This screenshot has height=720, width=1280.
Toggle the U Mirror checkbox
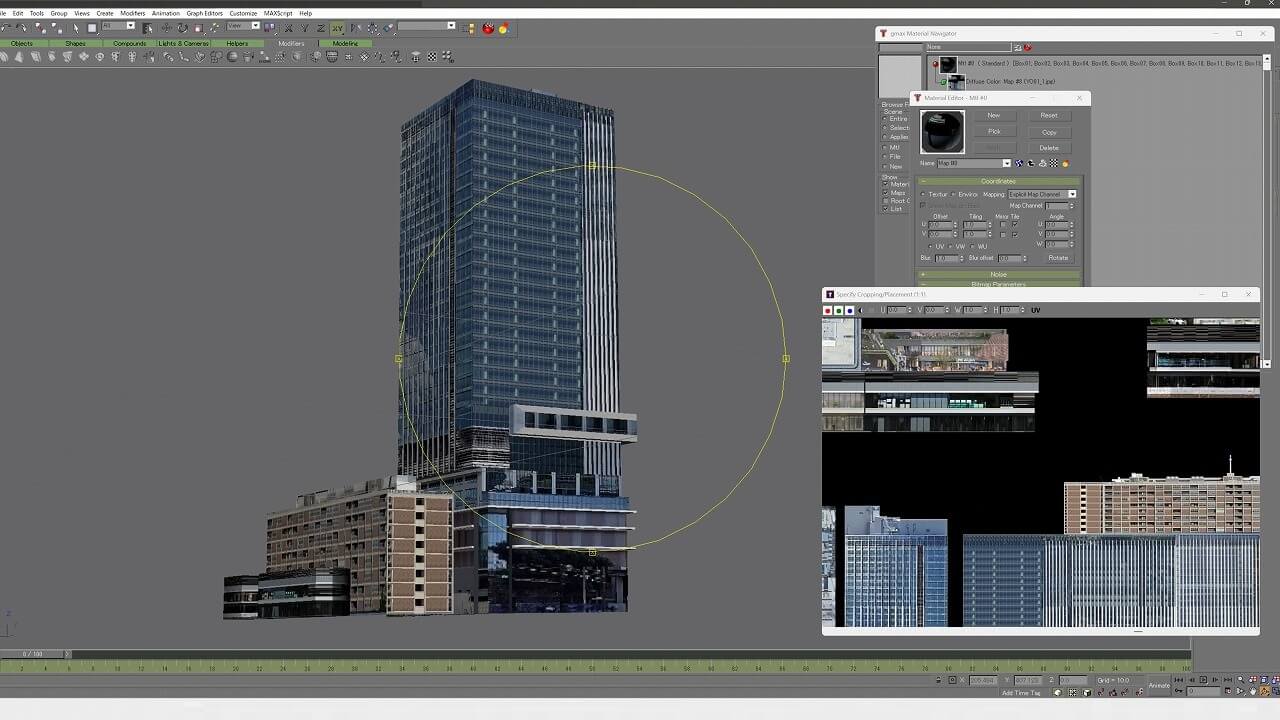pos(1003,225)
